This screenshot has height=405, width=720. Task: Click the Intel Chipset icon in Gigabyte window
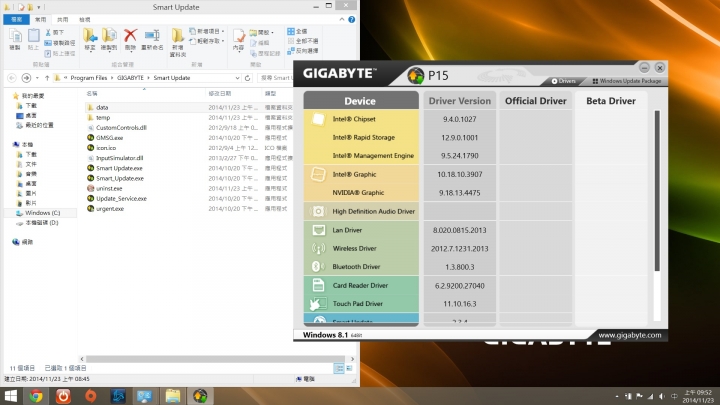pos(318,119)
